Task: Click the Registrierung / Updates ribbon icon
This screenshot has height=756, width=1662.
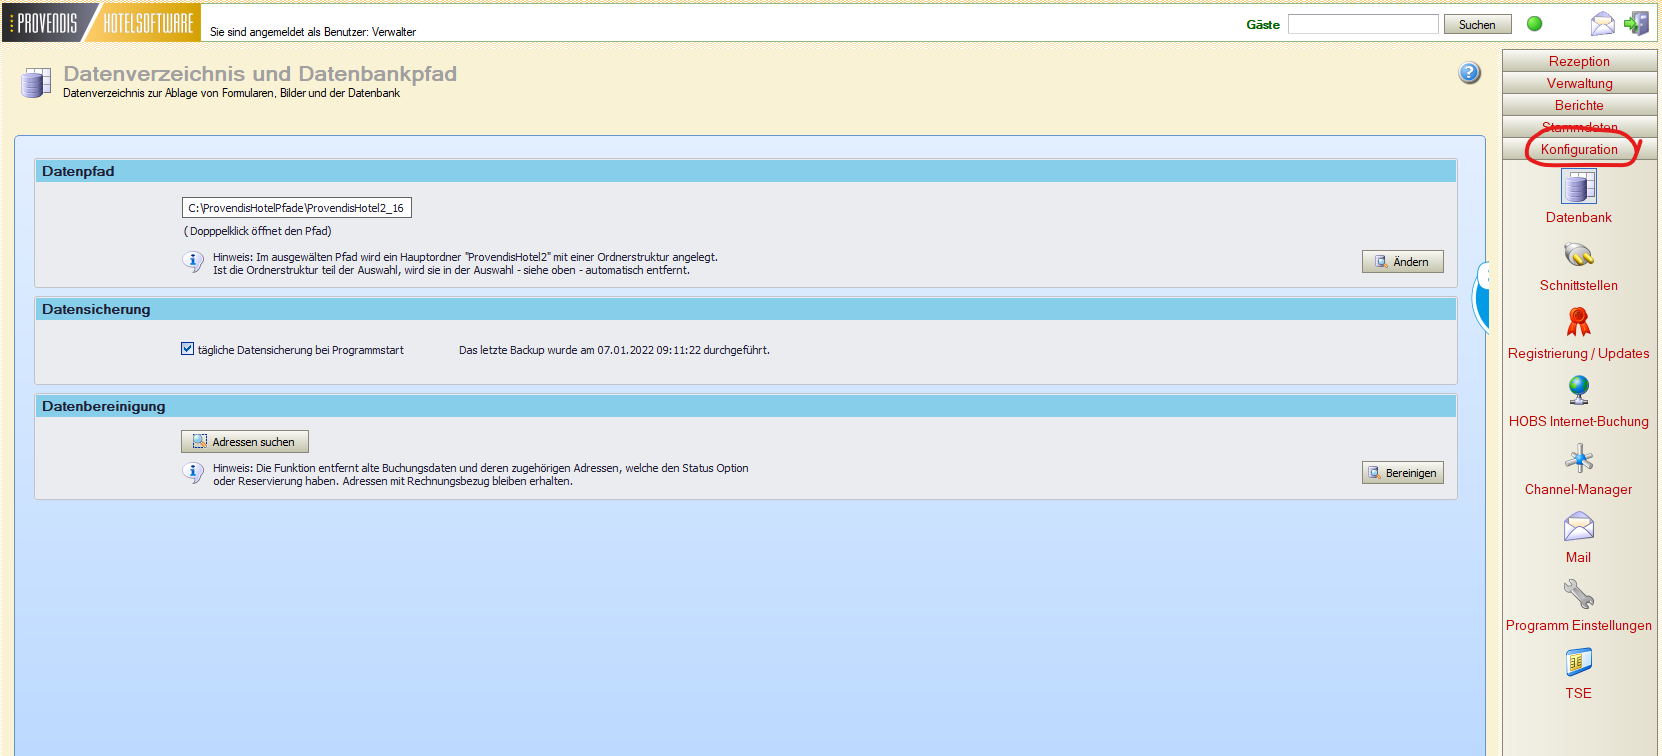Action: [1578, 322]
